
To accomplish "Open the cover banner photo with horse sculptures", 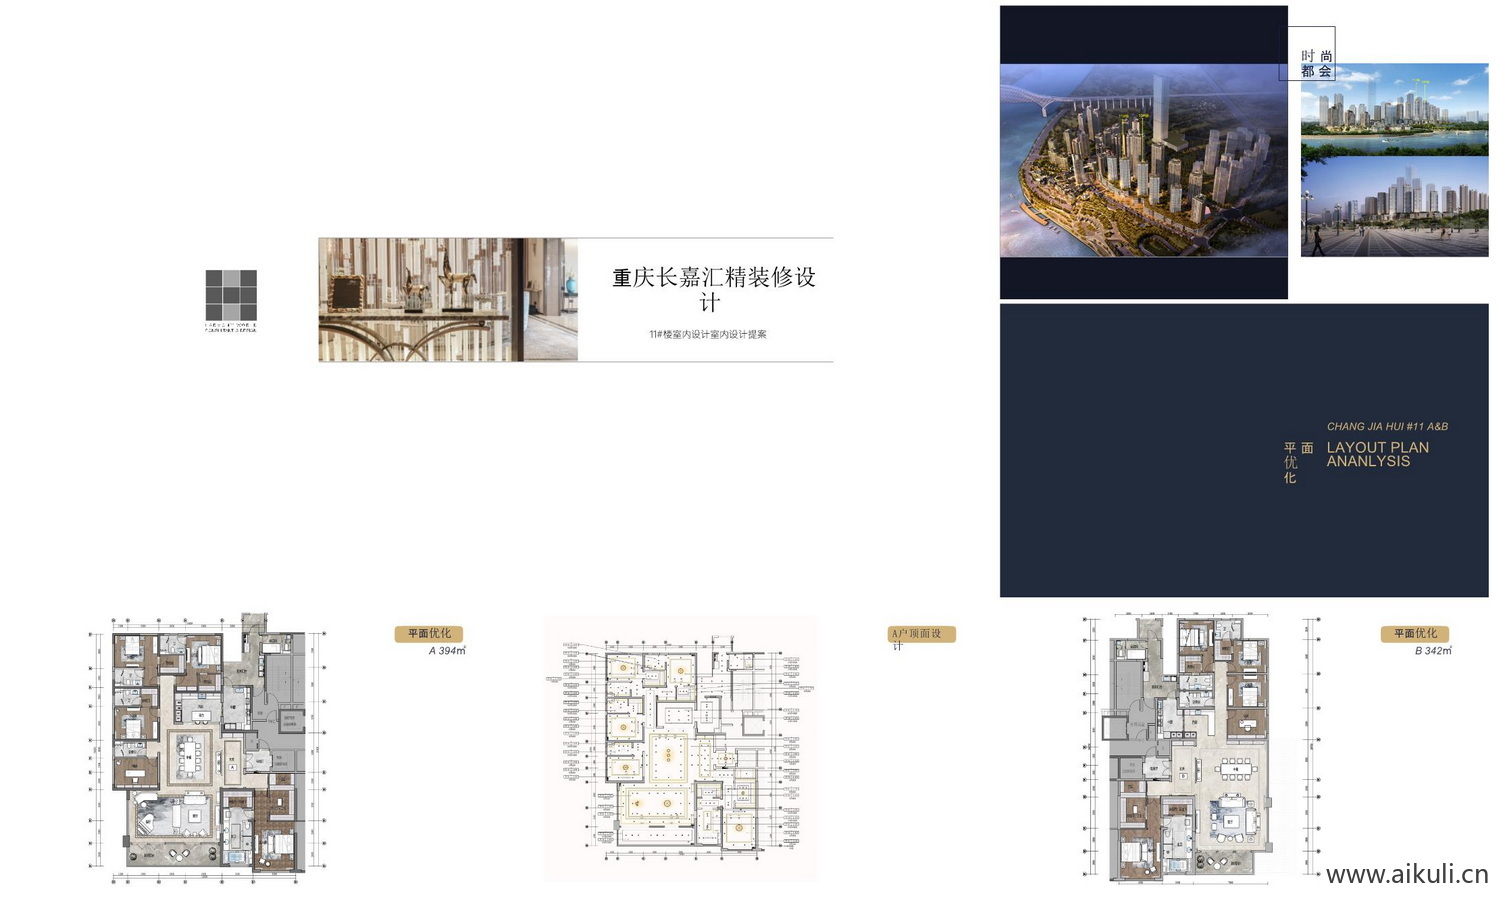I will [x=447, y=300].
